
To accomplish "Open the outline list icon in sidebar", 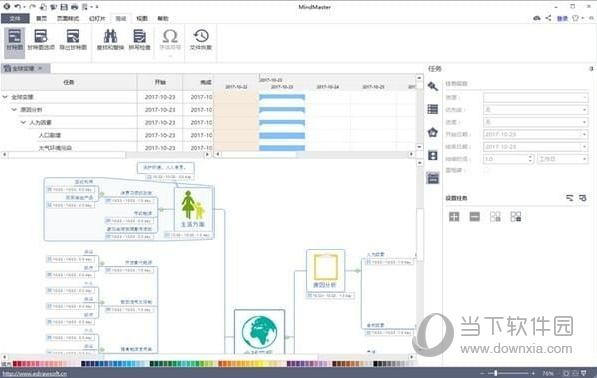I will (433, 109).
